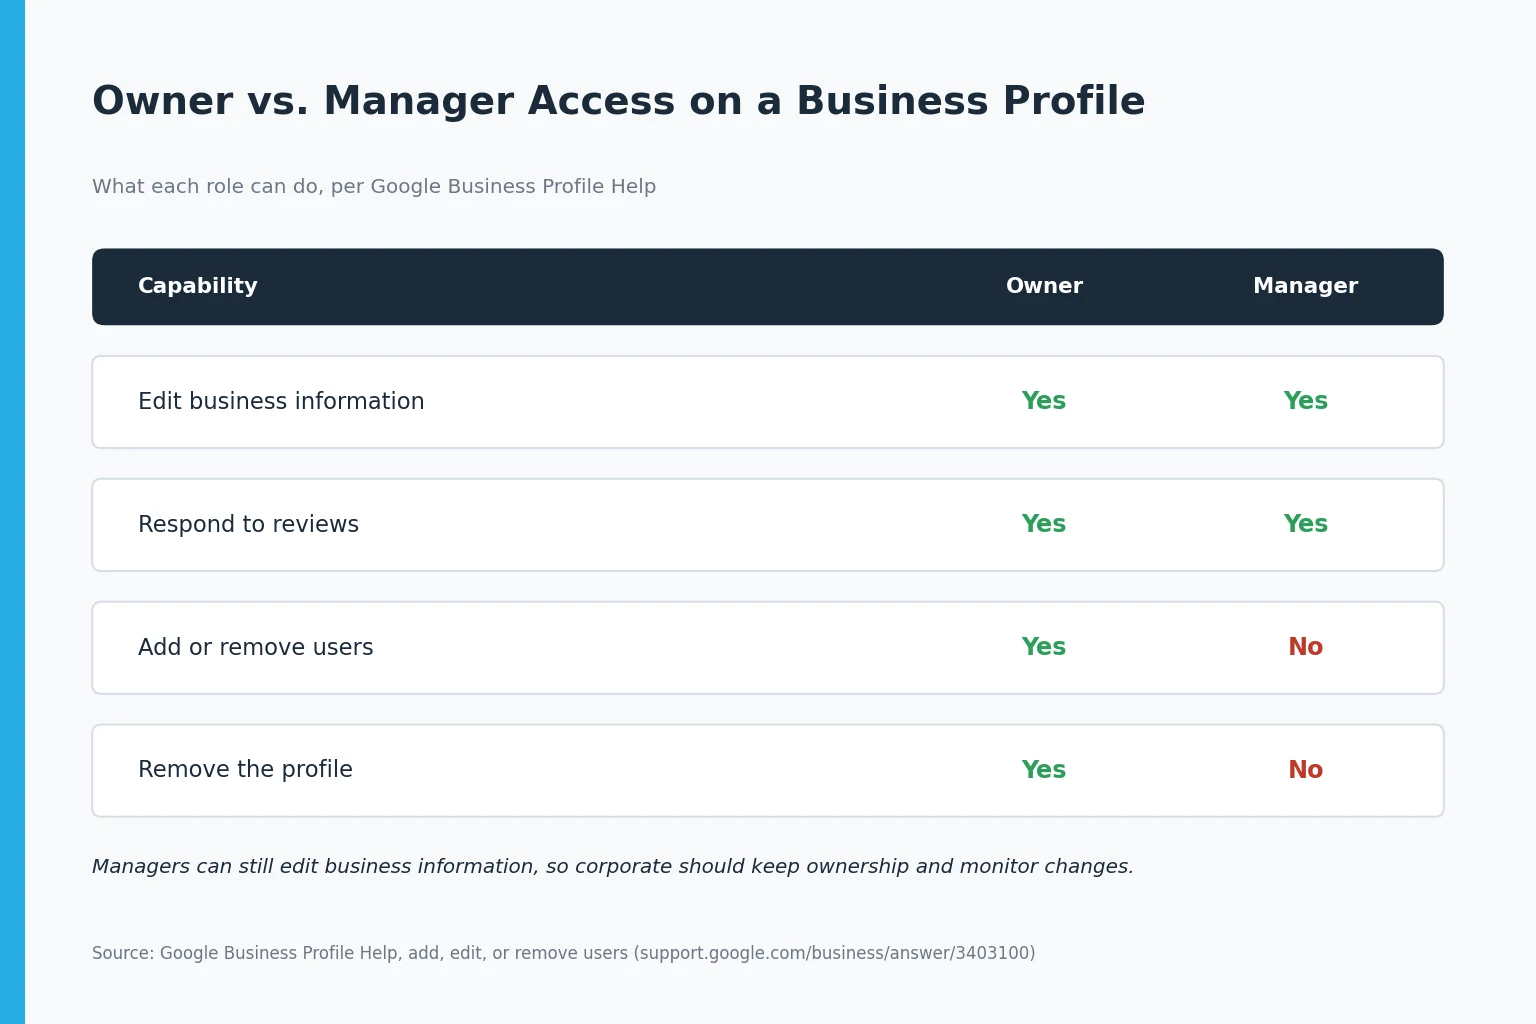Click Manager 'Yes' in Edit business information row
Viewport: 1536px width, 1024px height.
(1305, 401)
